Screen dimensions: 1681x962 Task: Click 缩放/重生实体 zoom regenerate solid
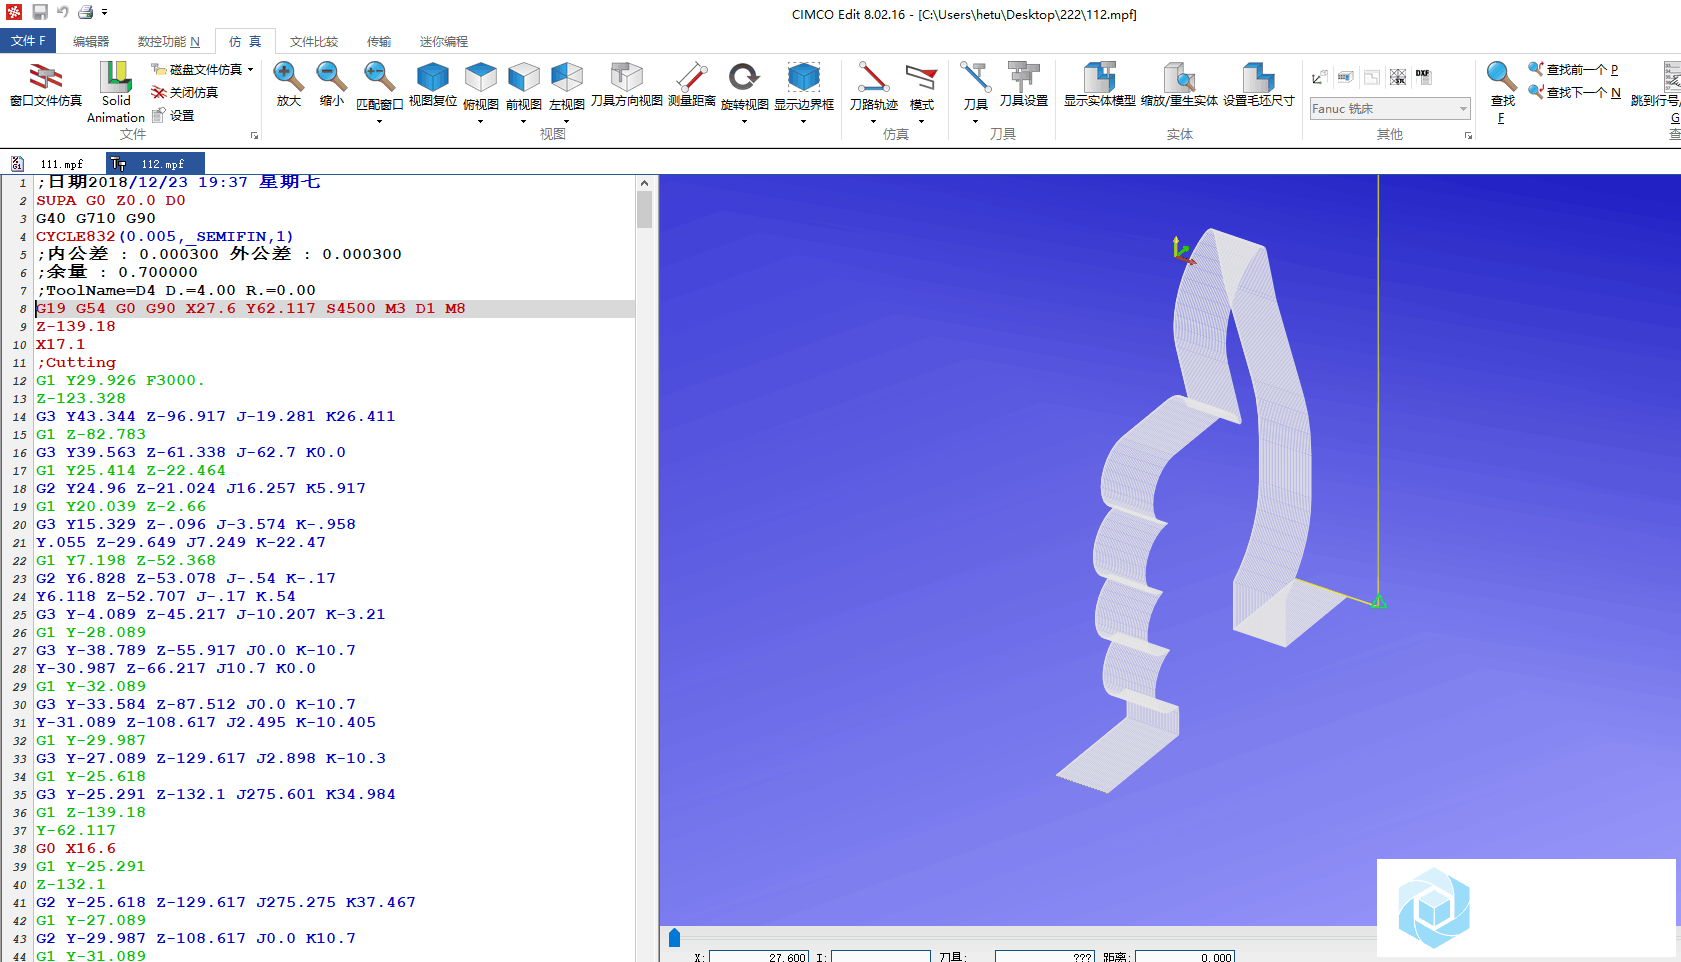coord(1180,85)
